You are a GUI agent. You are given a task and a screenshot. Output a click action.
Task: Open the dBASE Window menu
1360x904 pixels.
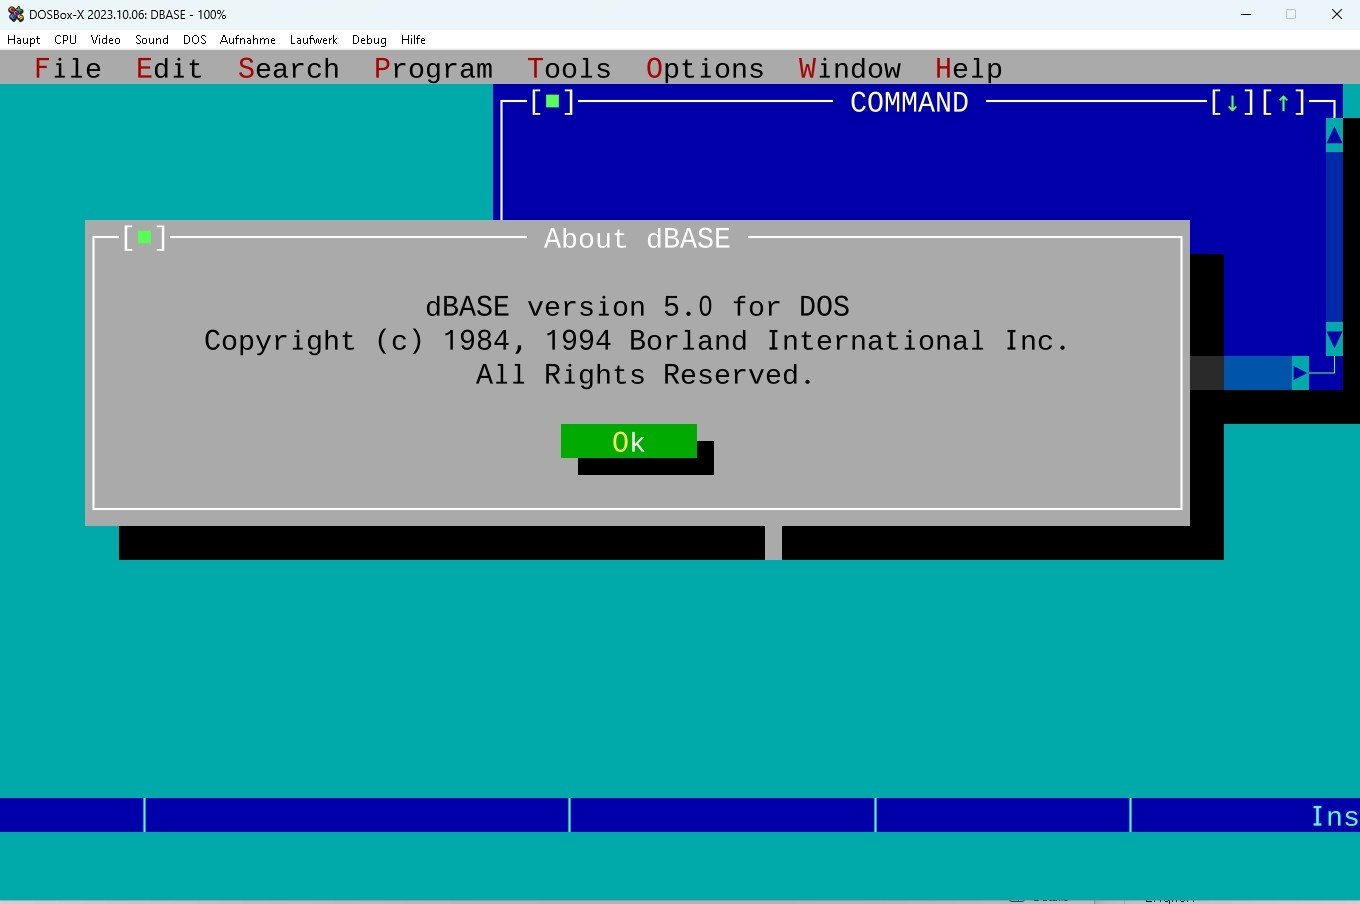pos(849,68)
